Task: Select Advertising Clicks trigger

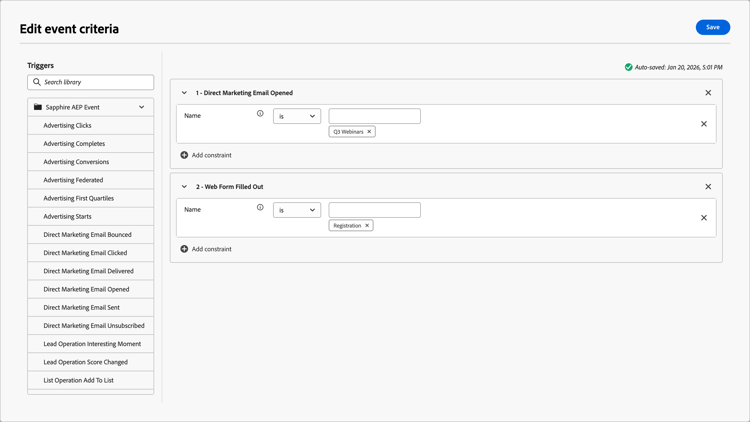Action: [x=68, y=126]
